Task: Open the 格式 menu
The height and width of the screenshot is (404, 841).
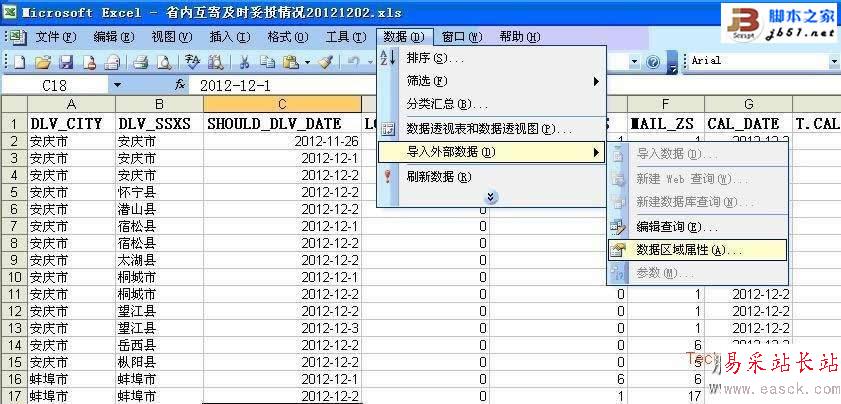Action: (287, 37)
